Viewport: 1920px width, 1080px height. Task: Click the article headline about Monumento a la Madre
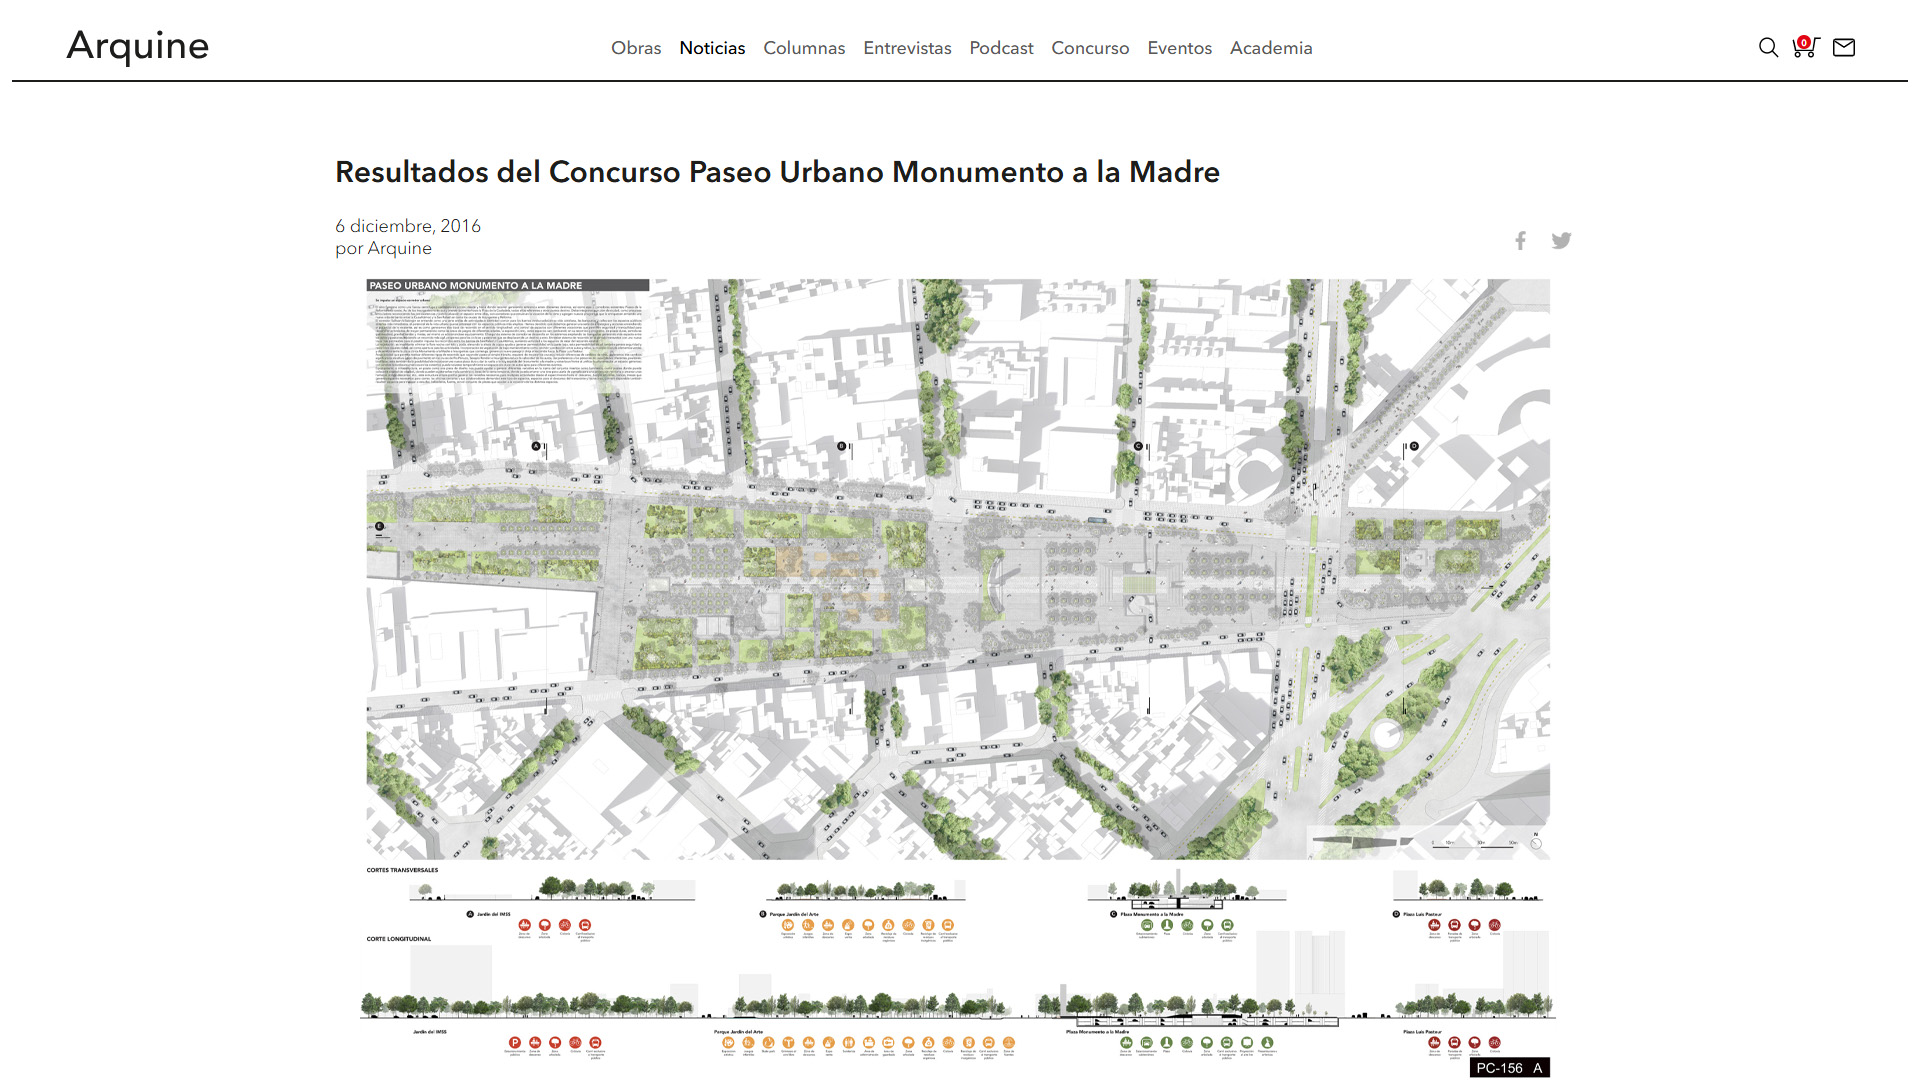[x=777, y=172]
